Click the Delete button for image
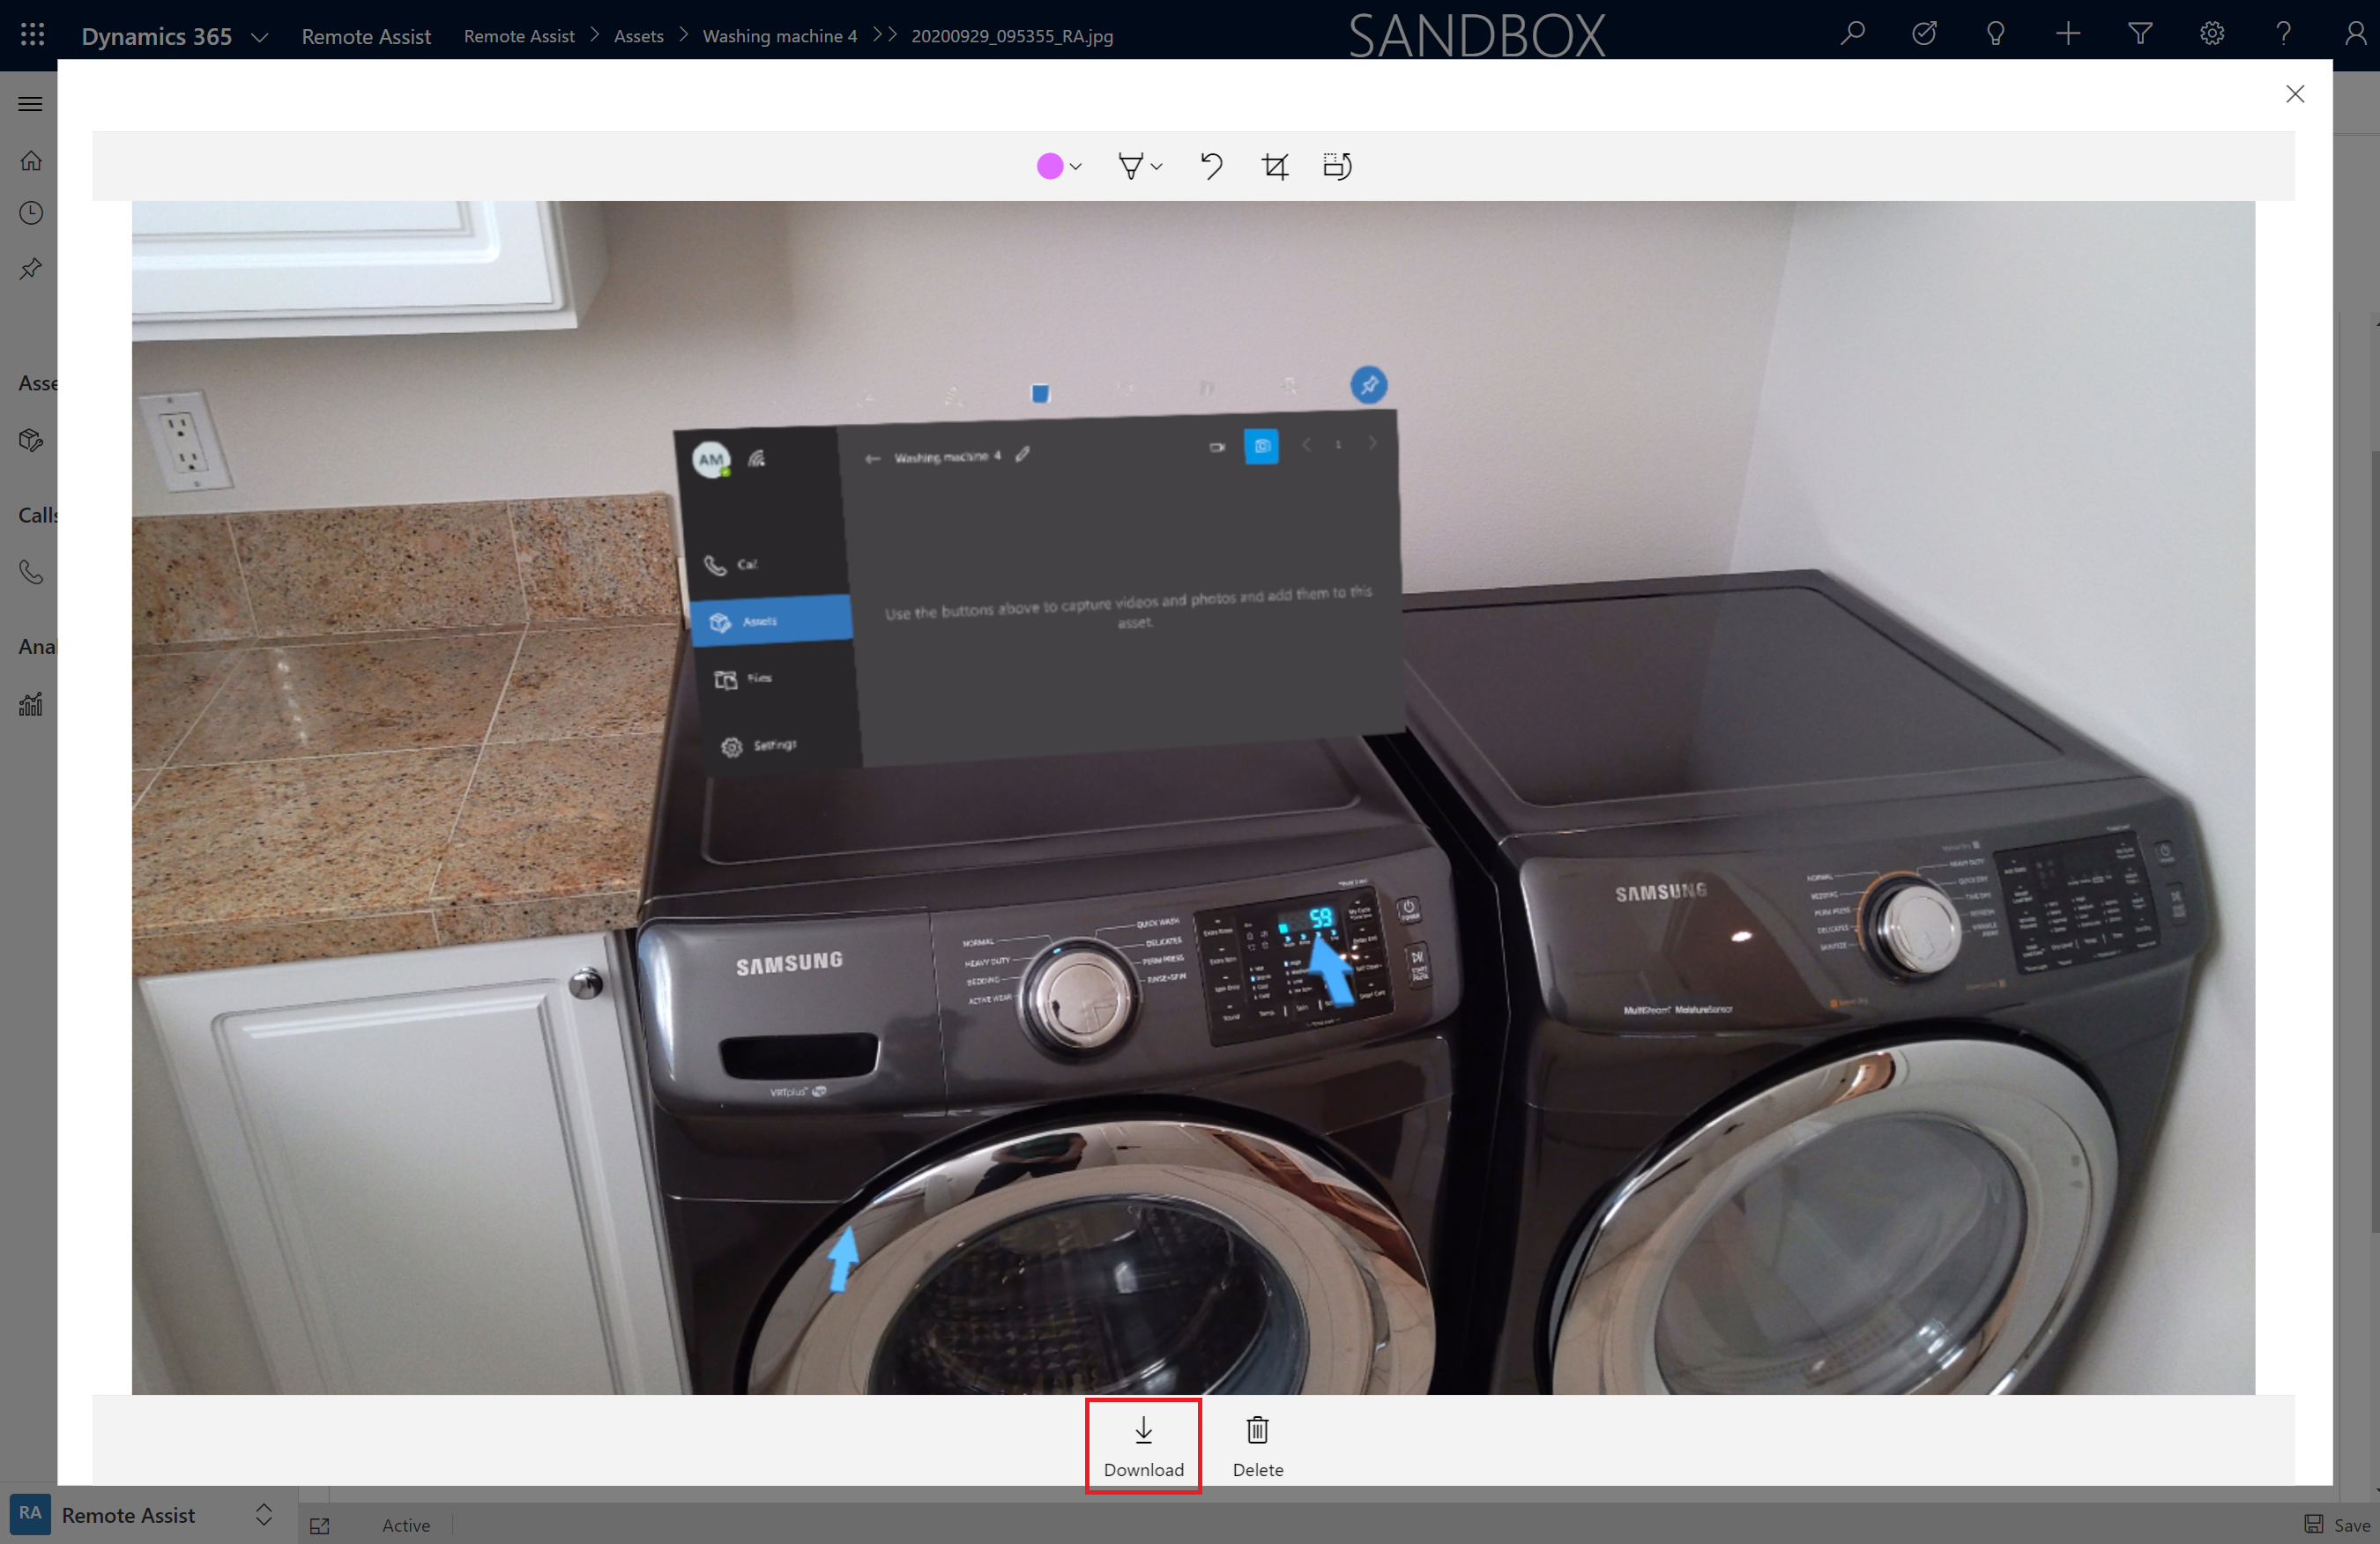 [1256, 1445]
